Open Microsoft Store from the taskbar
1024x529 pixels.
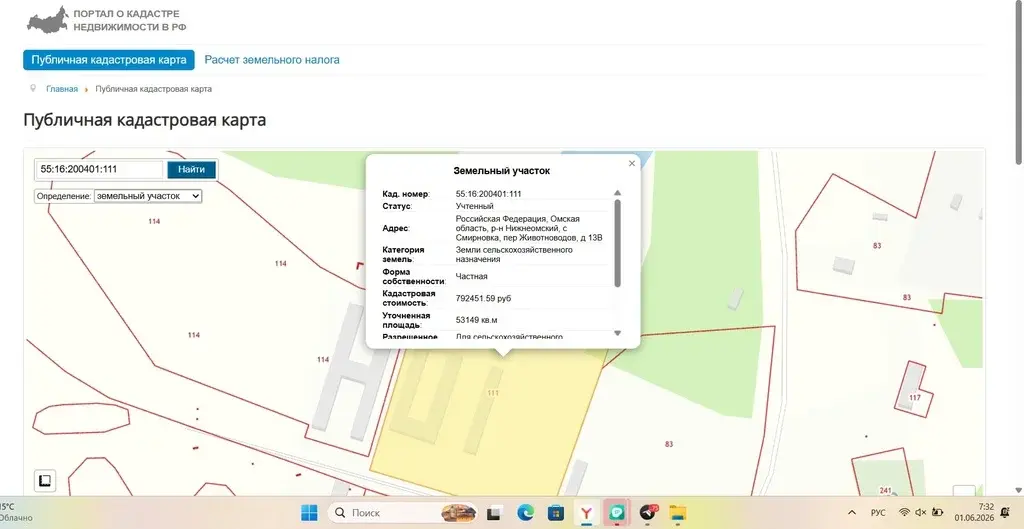point(556,513)
